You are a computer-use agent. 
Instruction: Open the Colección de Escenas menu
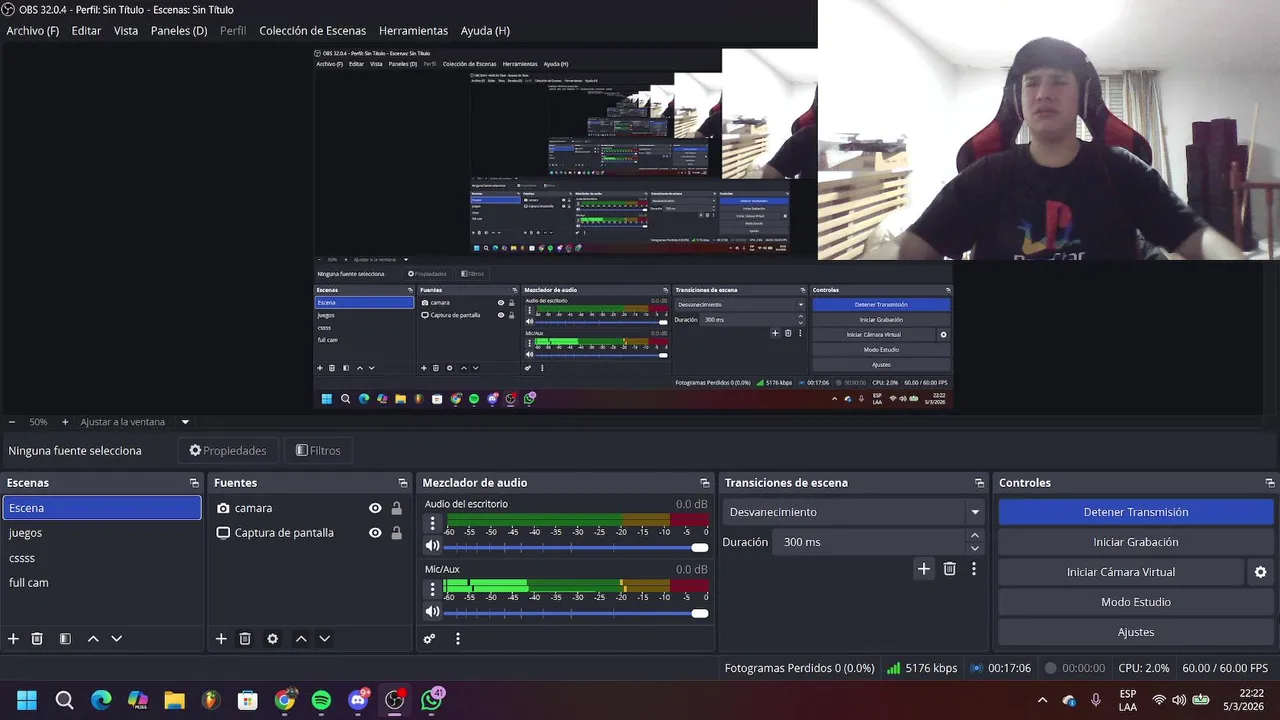pyautogui.click(x=312, y=31)
